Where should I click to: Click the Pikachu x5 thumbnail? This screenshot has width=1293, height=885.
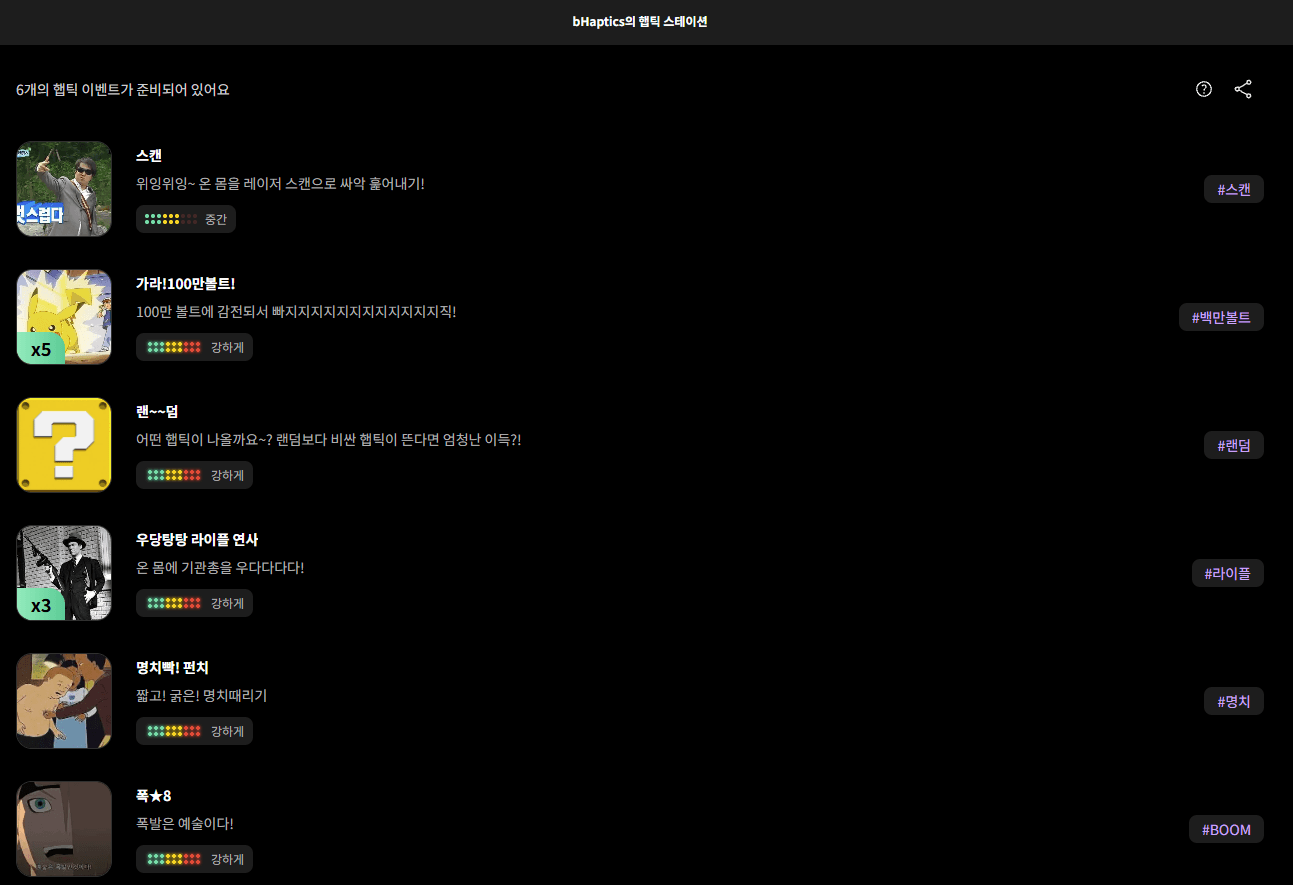point(63,316)
